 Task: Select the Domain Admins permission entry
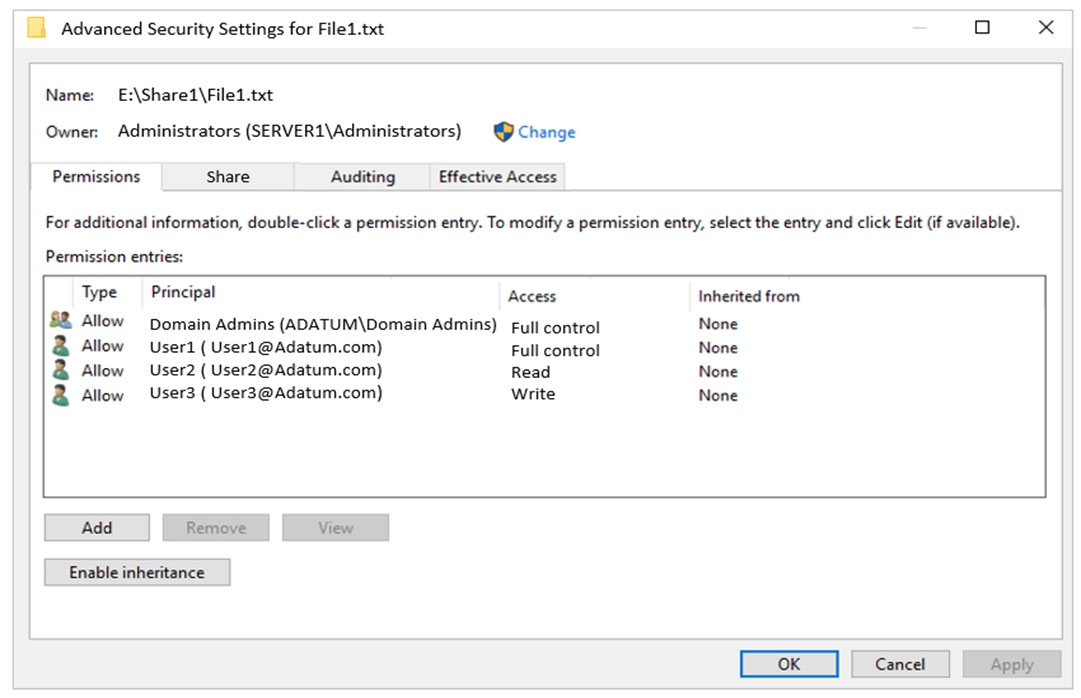click(323, 324)
